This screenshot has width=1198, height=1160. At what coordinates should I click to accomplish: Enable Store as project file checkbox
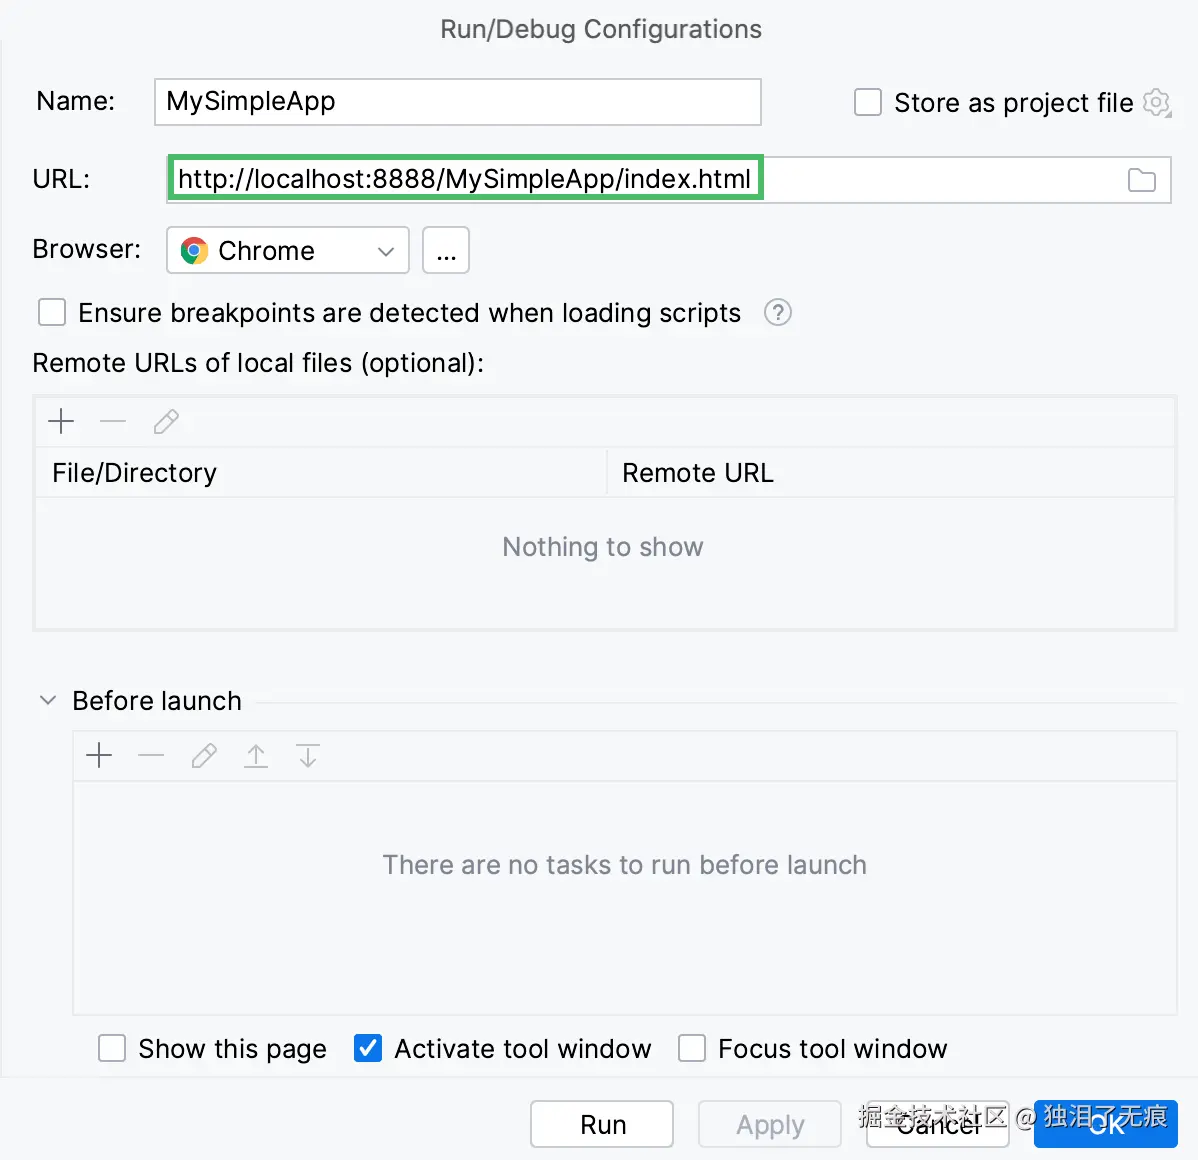pos(868,102)
